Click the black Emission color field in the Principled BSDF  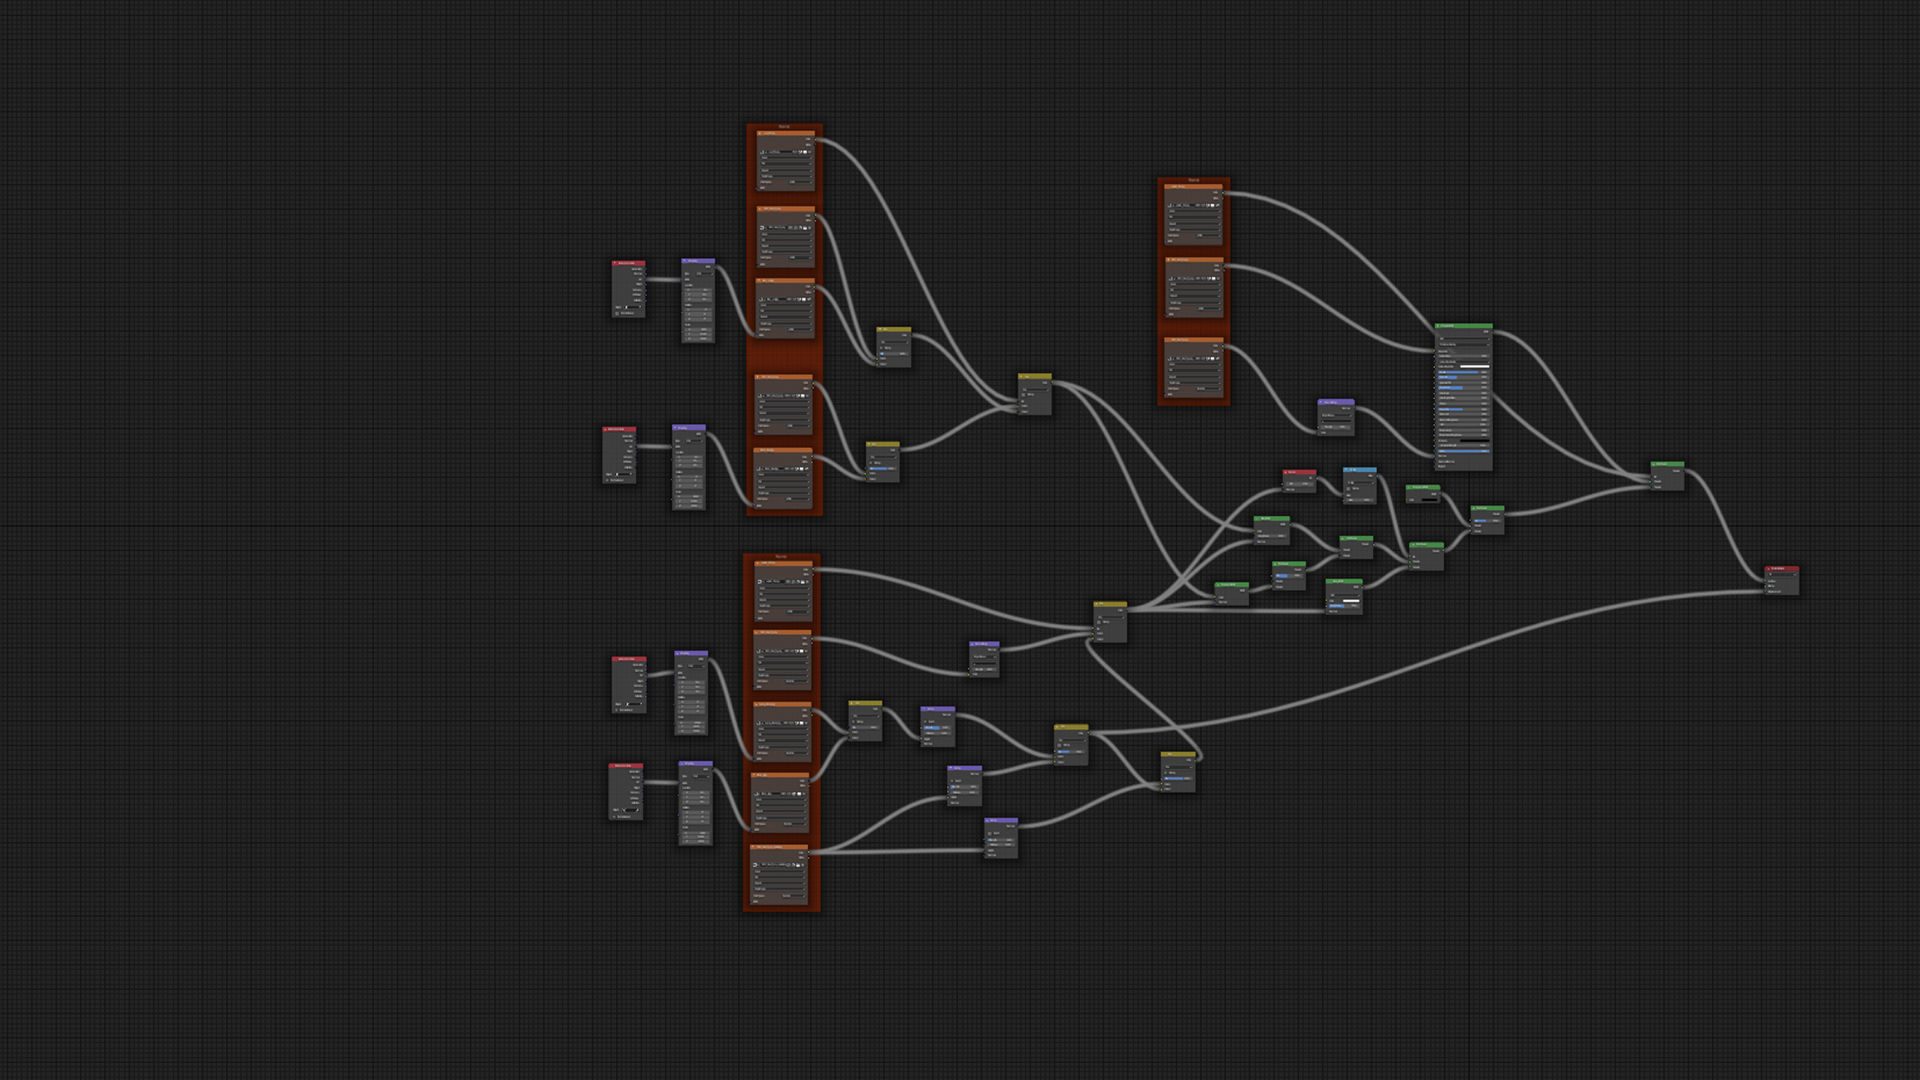click(x=1474, y=440)
